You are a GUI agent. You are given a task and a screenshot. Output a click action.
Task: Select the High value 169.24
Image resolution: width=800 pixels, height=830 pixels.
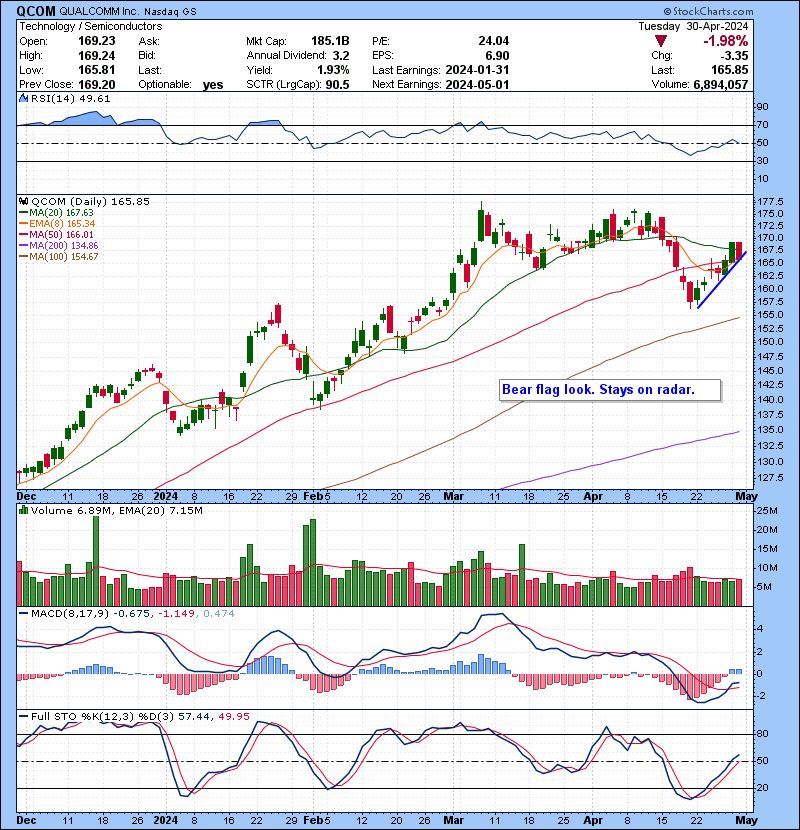(96, 56)
